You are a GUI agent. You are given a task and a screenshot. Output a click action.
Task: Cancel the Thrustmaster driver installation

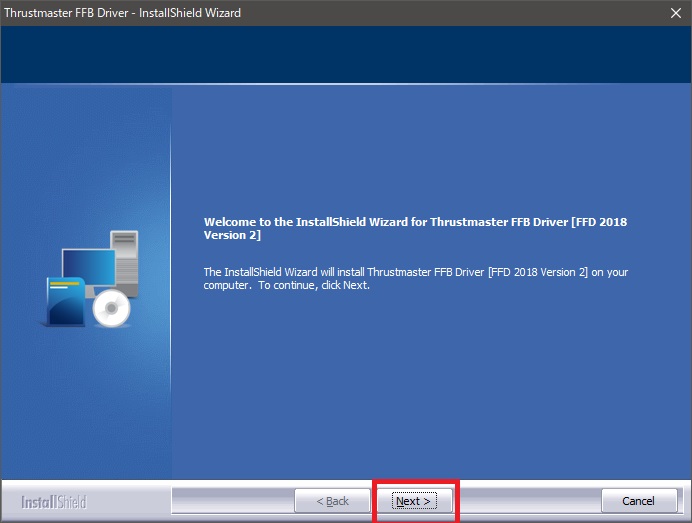[639, 501]
